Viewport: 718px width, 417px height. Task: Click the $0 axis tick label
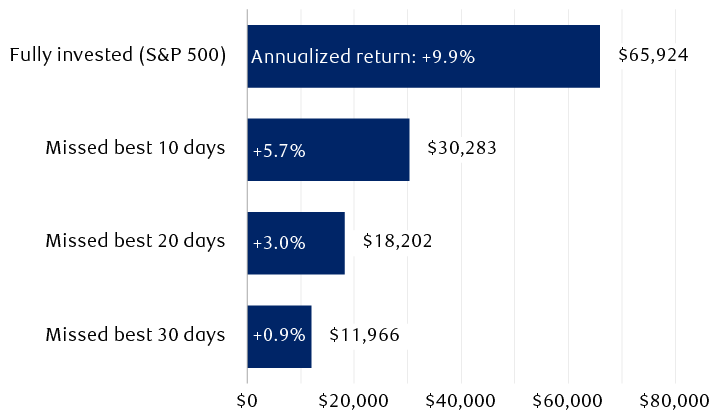247,400
